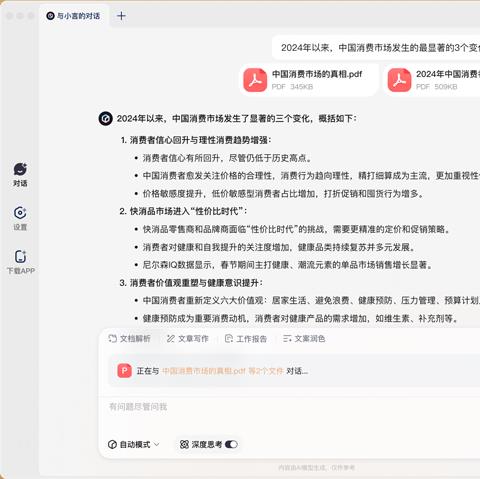The height and width of the screenshot is (479, 480).
Task: Select the 文档解析 tool
Action: coord(129,339)
